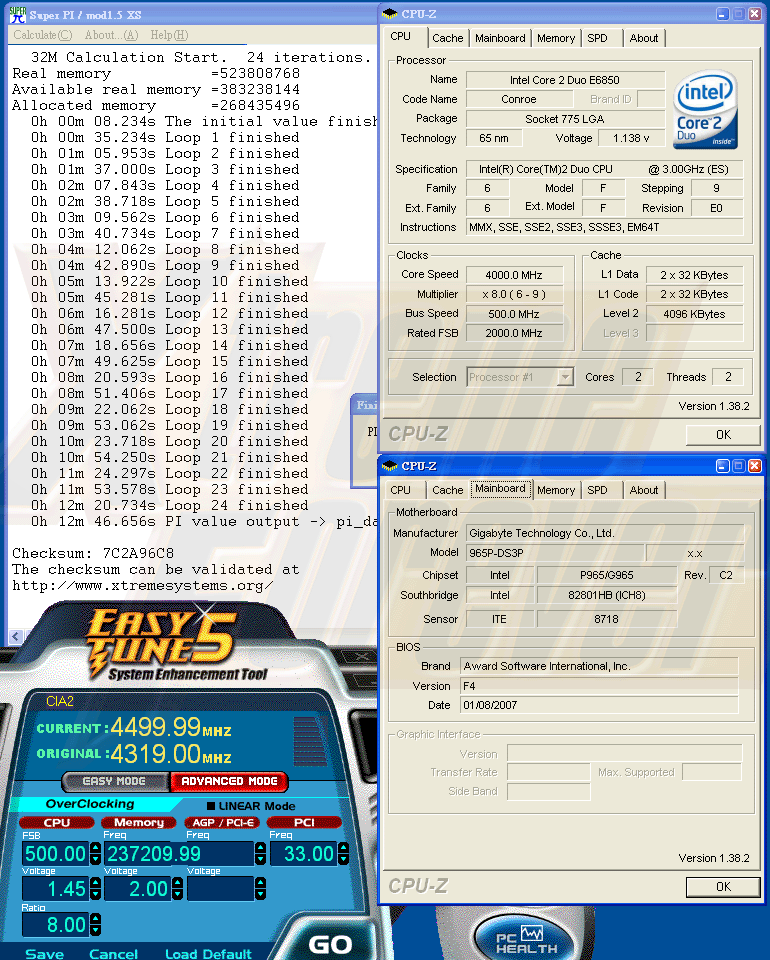Select the AGP / PCI-E category button

[223, 822]
